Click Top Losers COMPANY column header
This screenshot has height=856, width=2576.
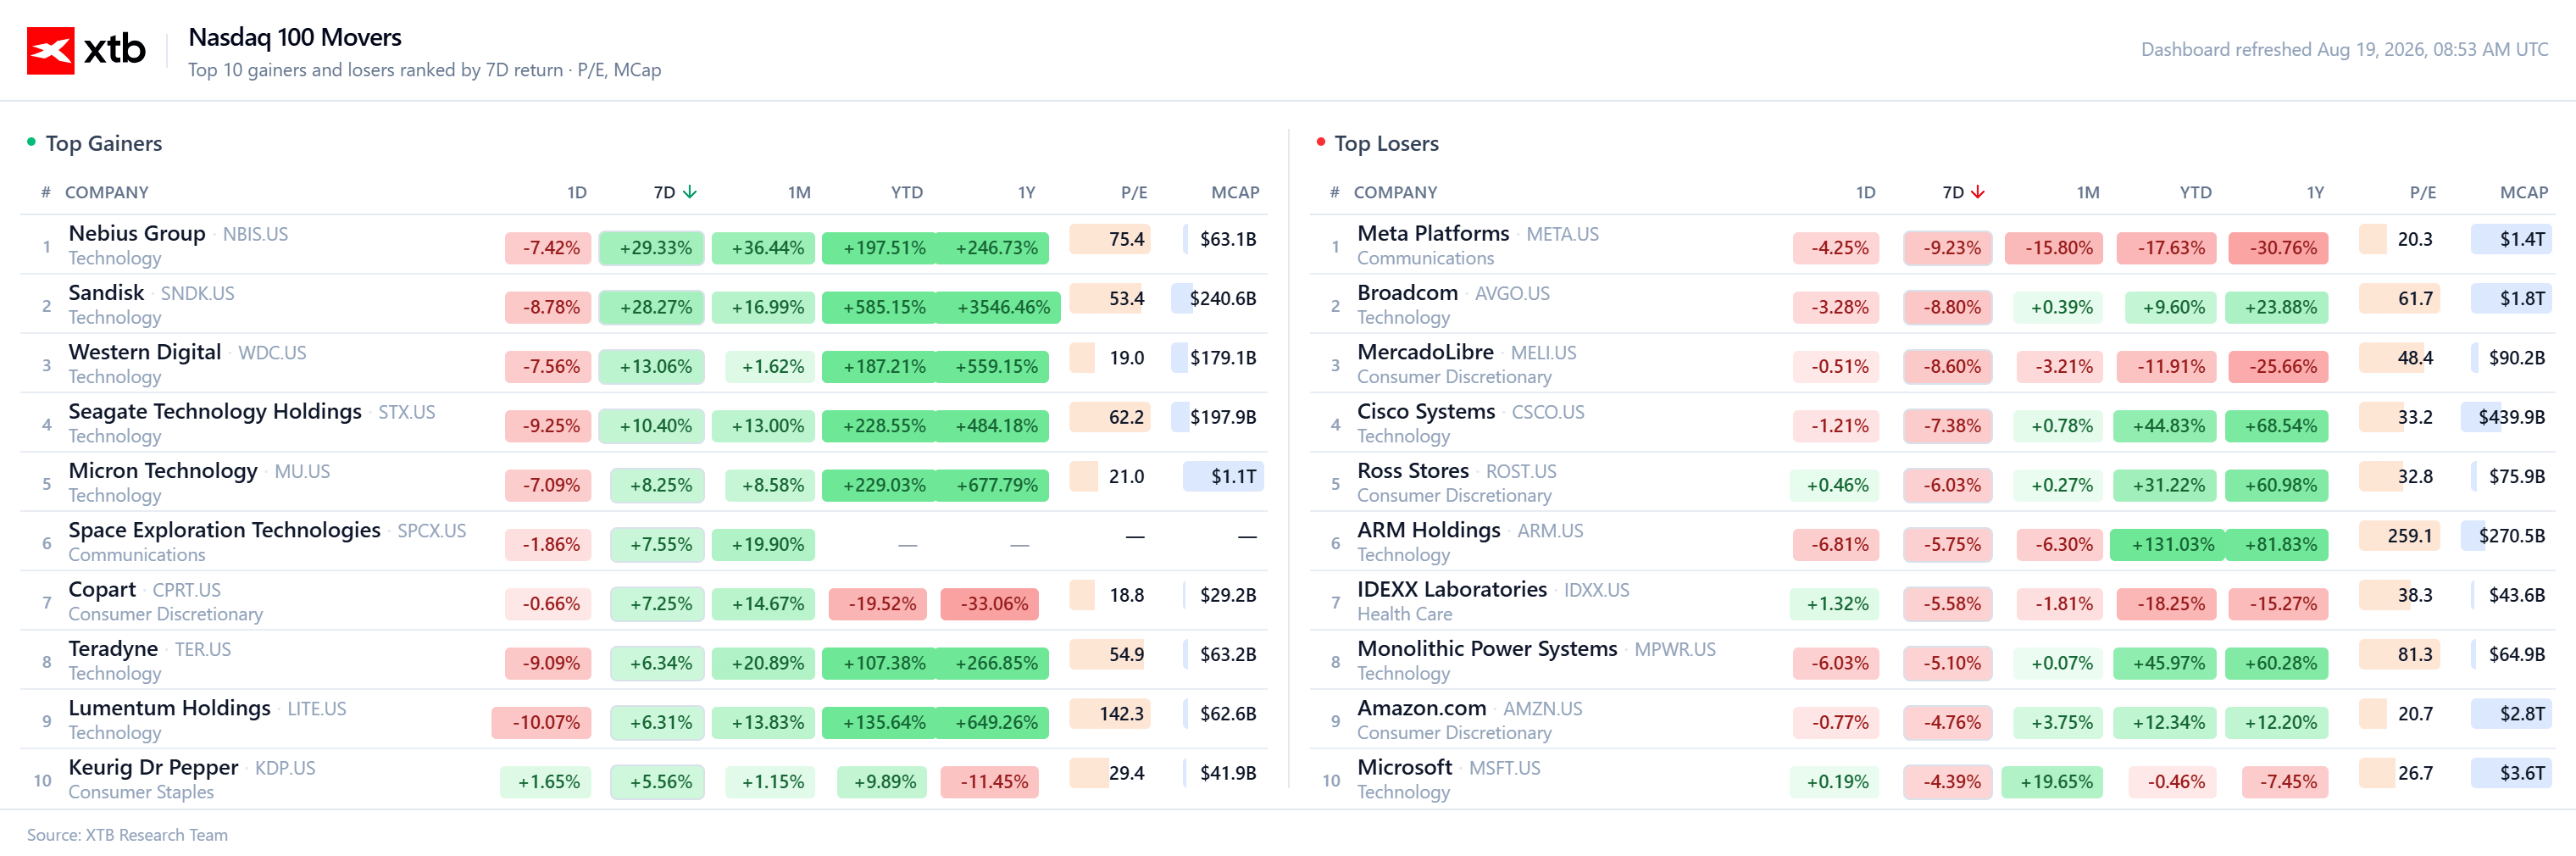(x=1395, y=192)
